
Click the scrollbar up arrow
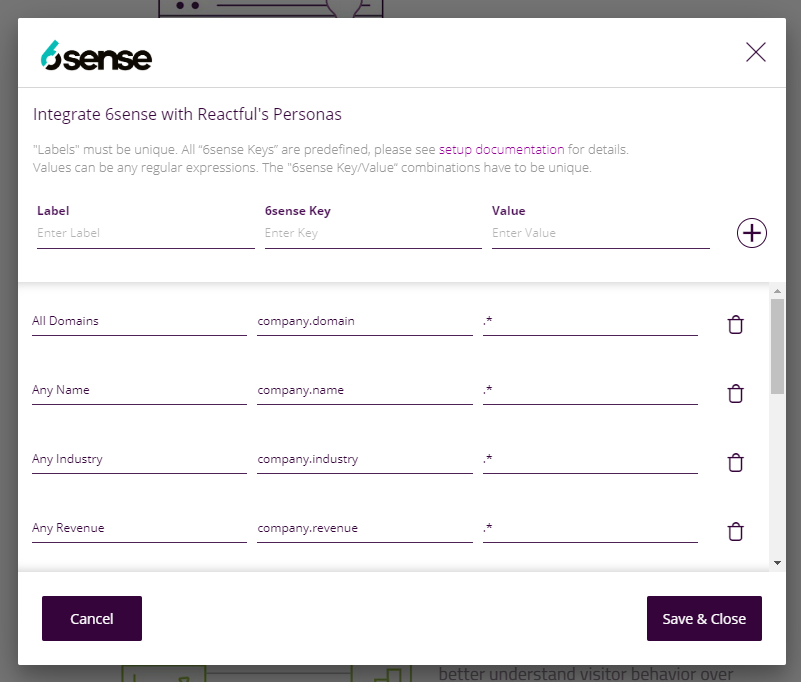[x=777, y=291]
